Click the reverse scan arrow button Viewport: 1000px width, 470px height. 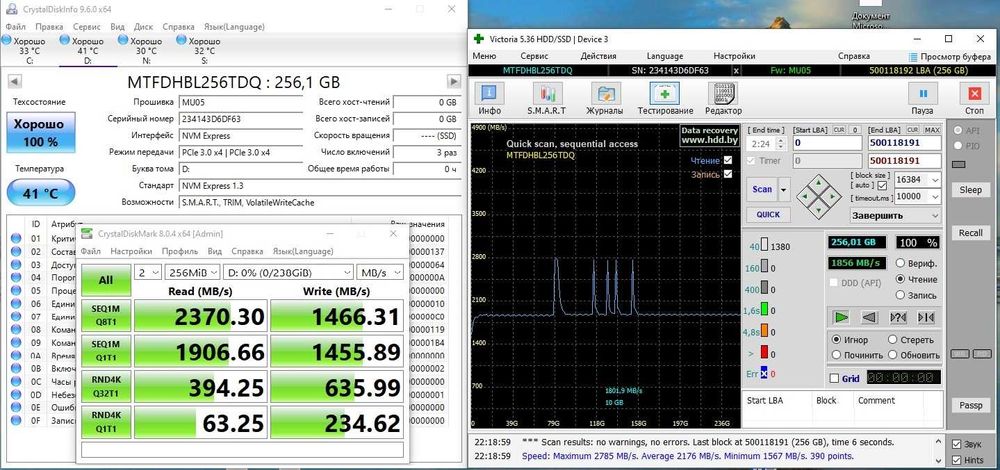[869, 317]
